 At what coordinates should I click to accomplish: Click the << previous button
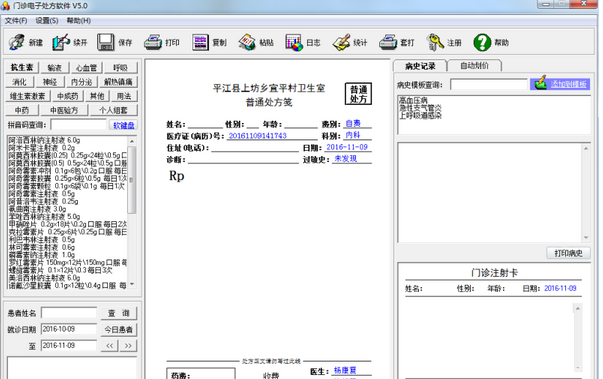click(110, 346)
